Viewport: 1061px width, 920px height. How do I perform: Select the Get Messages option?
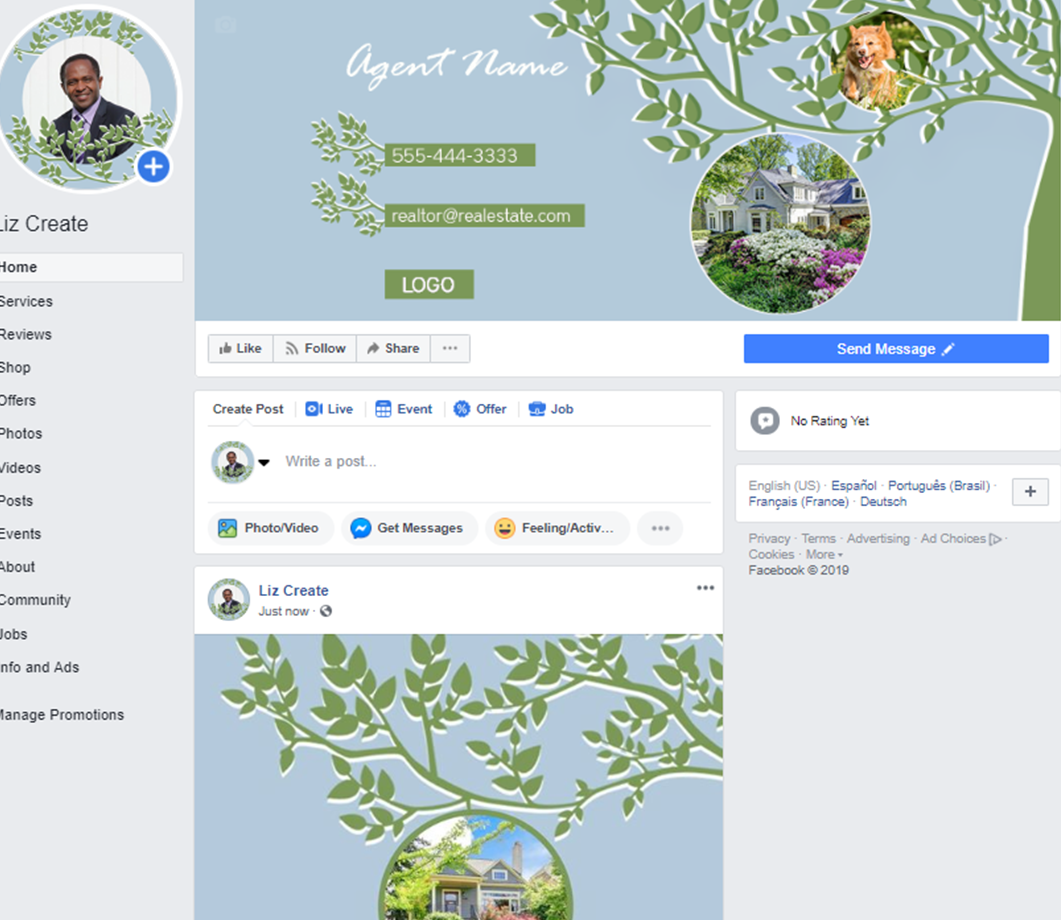pyautogui.click(x=409, y=528)
